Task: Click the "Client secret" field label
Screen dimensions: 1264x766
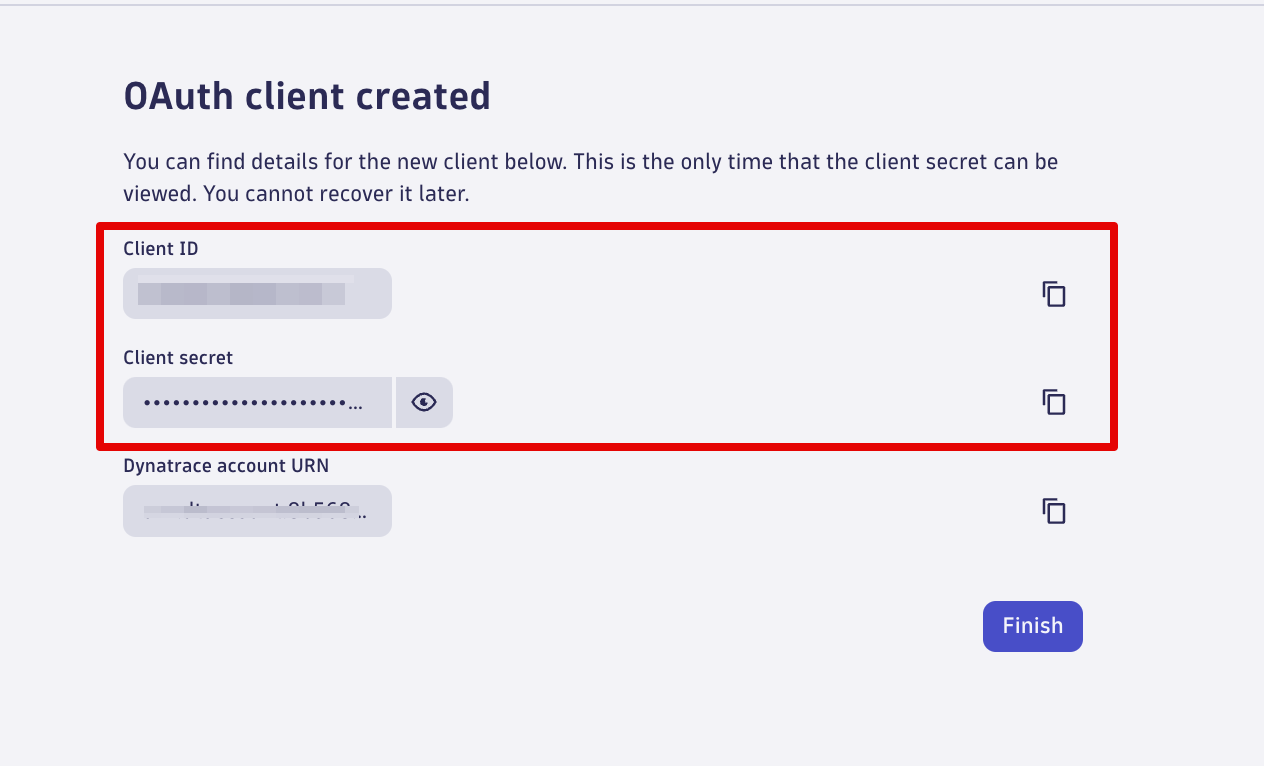Action: point(178,357)
